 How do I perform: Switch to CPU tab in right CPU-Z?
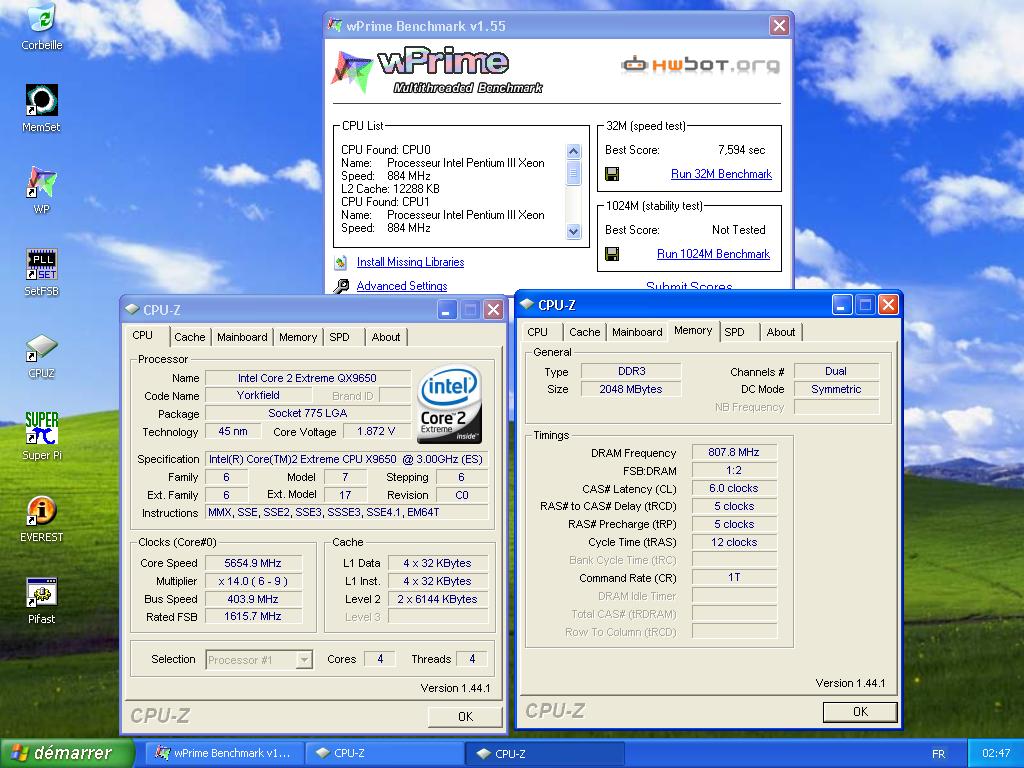point(537,332)
